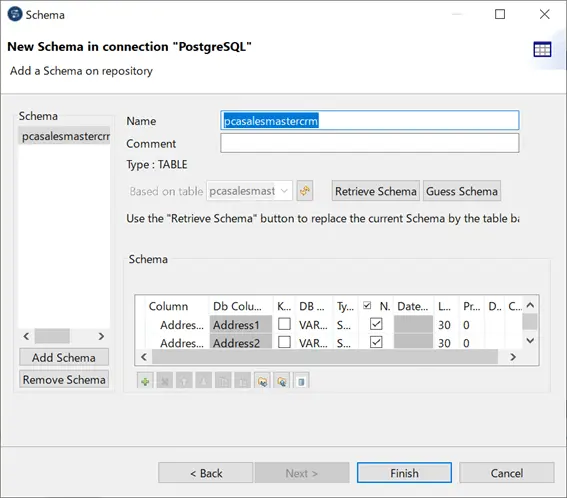Click the Finish button
The height and width of the screenshot is (498, 567).
(404, 473)
